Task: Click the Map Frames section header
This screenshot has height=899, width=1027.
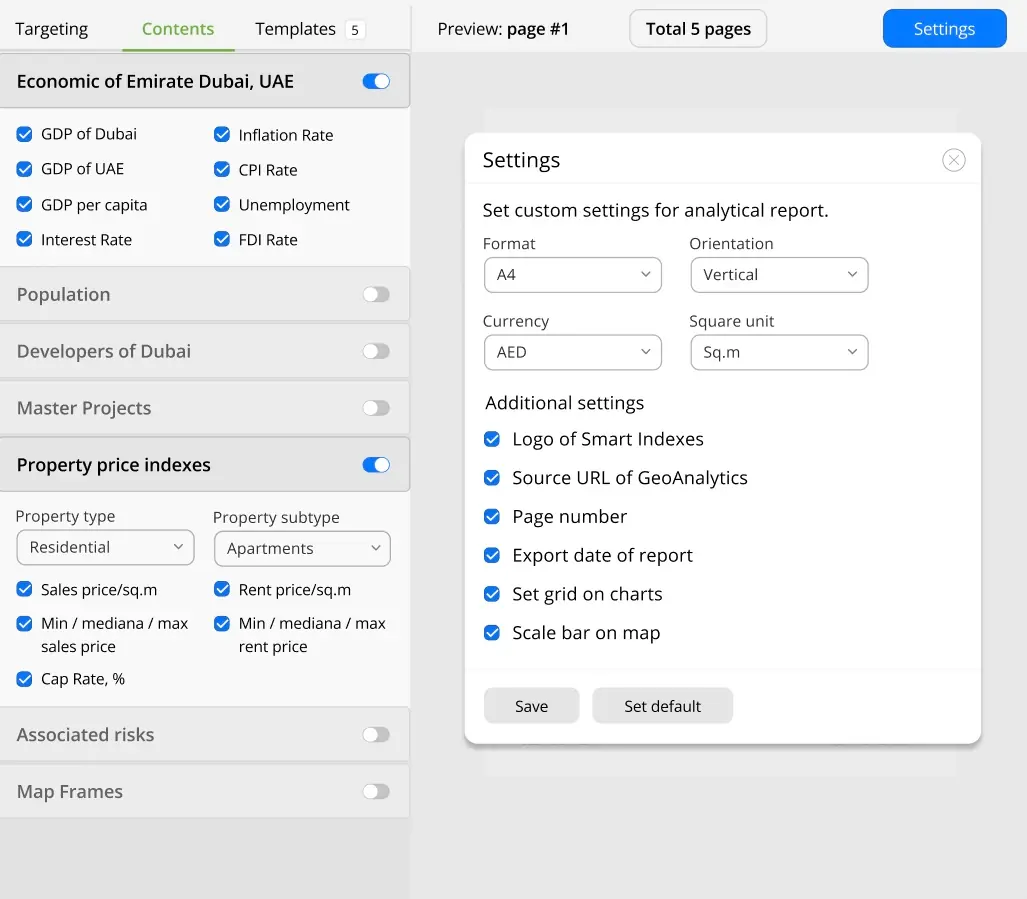Action: (x=204, y=792)
